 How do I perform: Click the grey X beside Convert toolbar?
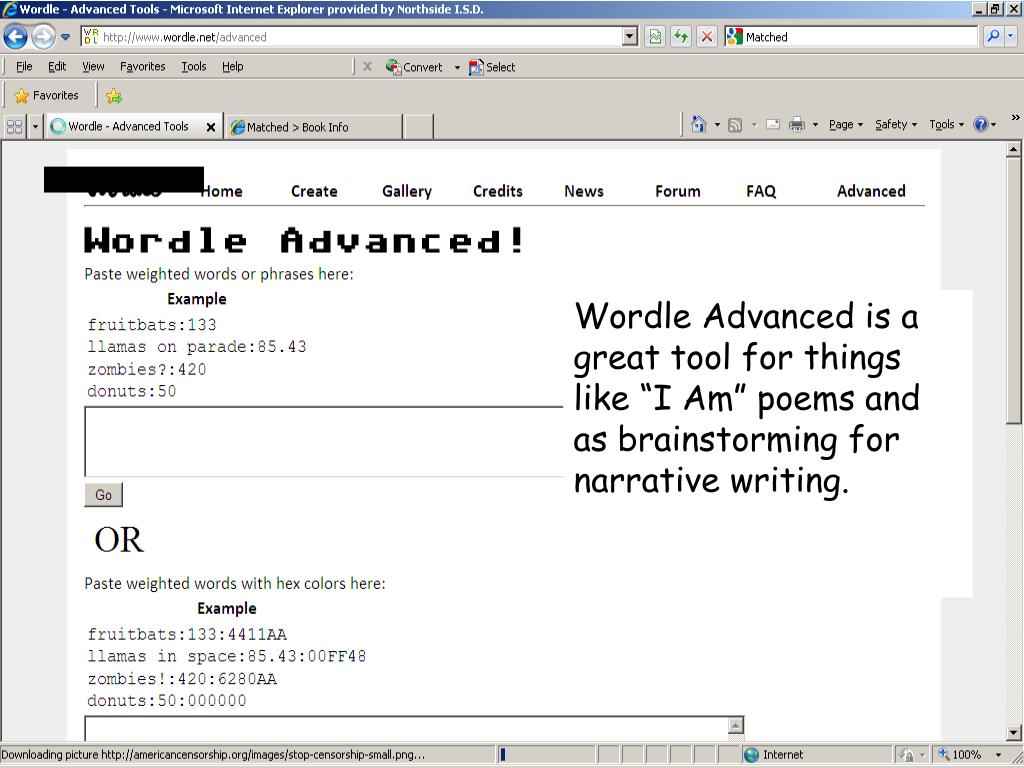(367, 67)
